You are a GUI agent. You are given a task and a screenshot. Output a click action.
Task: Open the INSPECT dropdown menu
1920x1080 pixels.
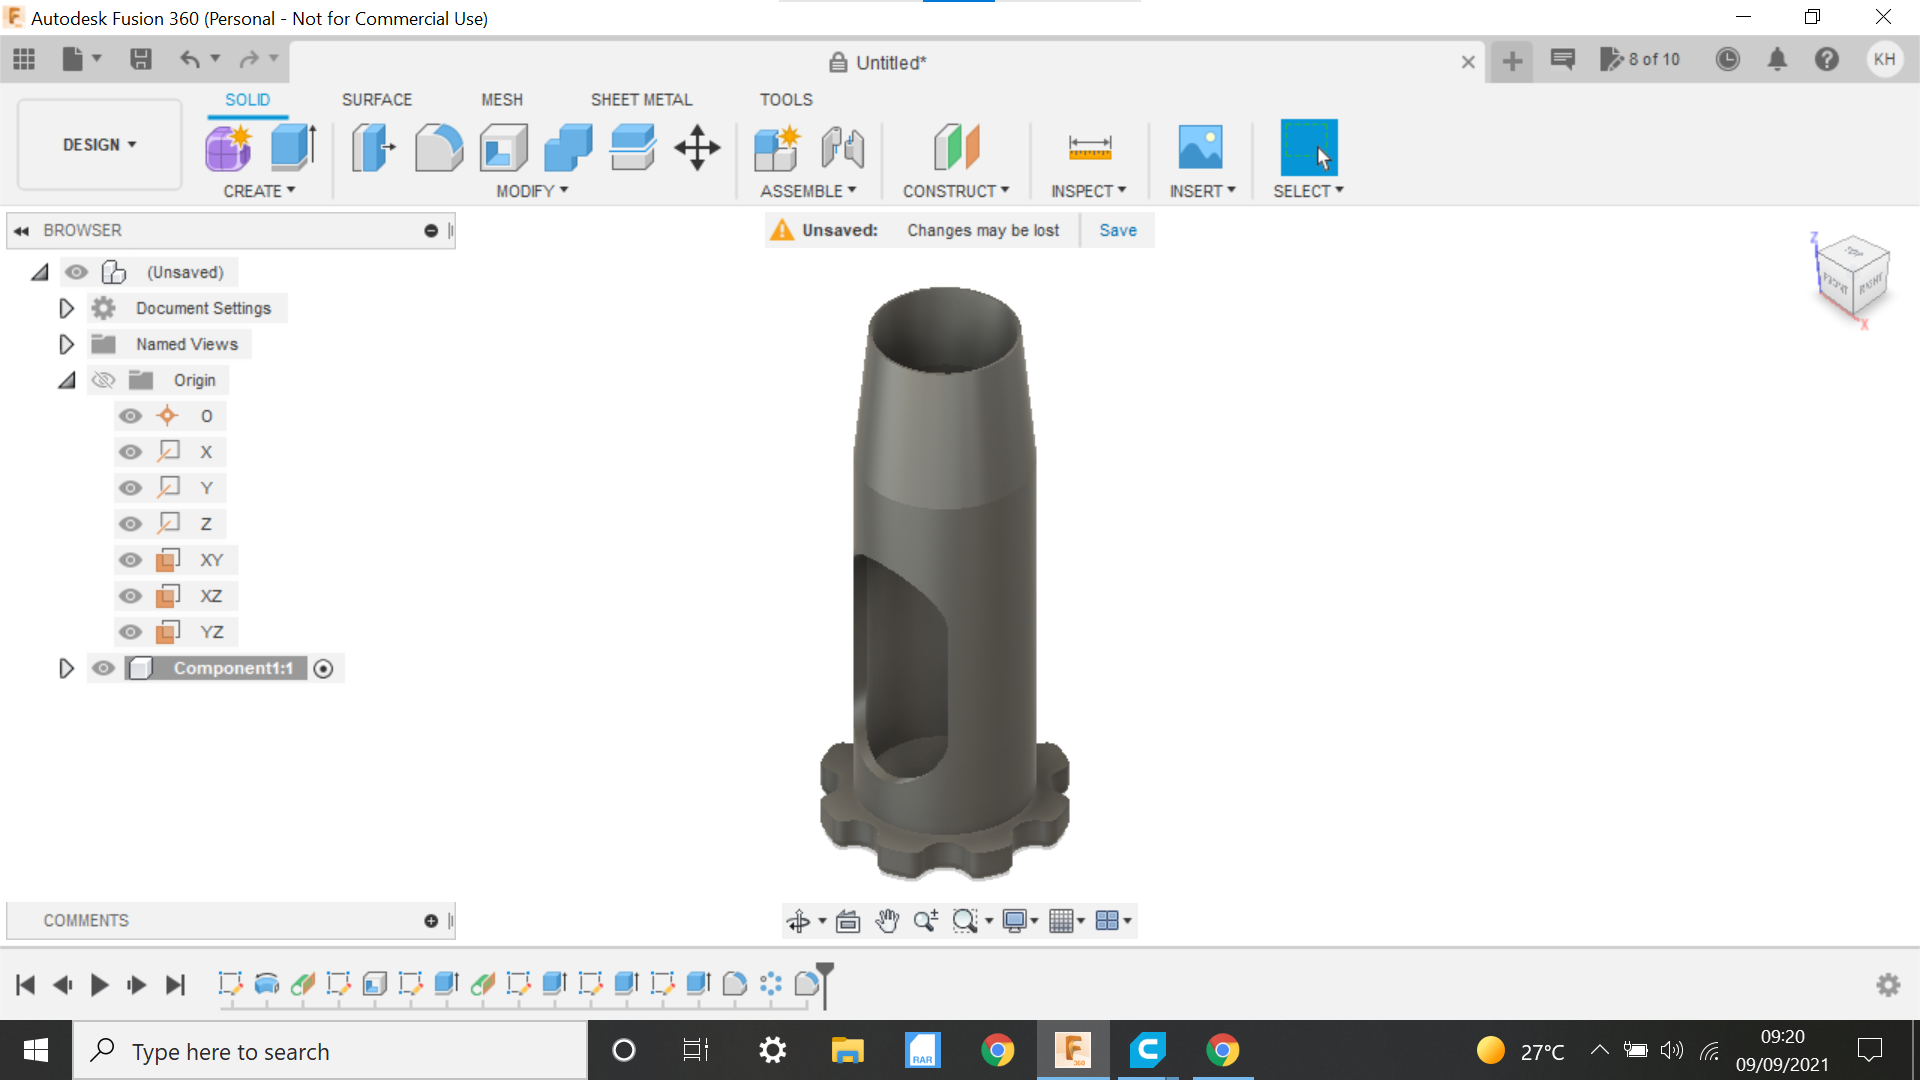1088,191
